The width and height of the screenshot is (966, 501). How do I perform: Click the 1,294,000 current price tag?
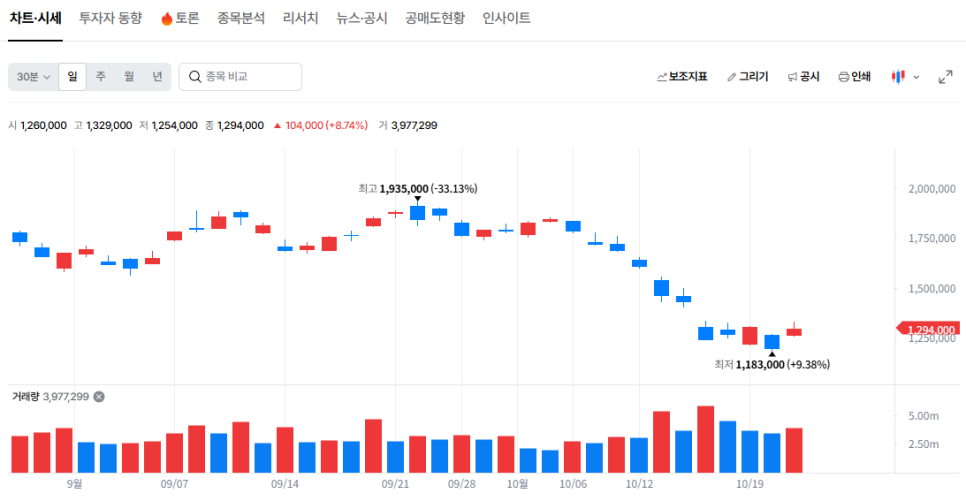pyautogui.click(x=929, y=330)
